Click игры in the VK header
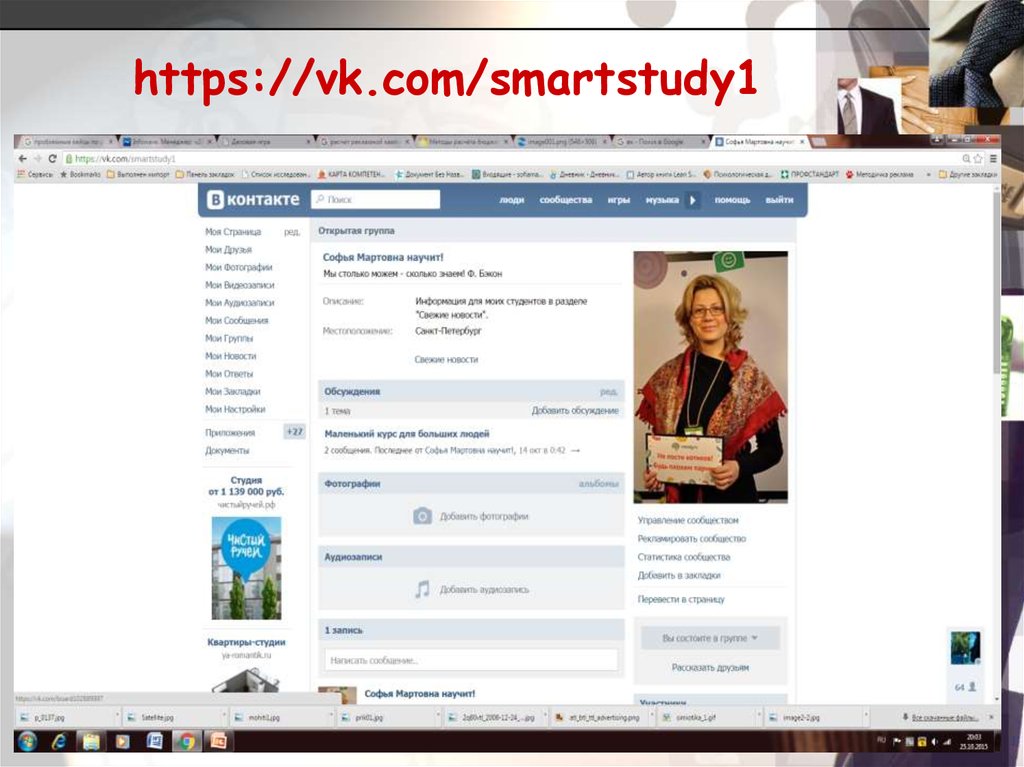The width and height of the screenshot is (1024, 767). coord(618,200)
